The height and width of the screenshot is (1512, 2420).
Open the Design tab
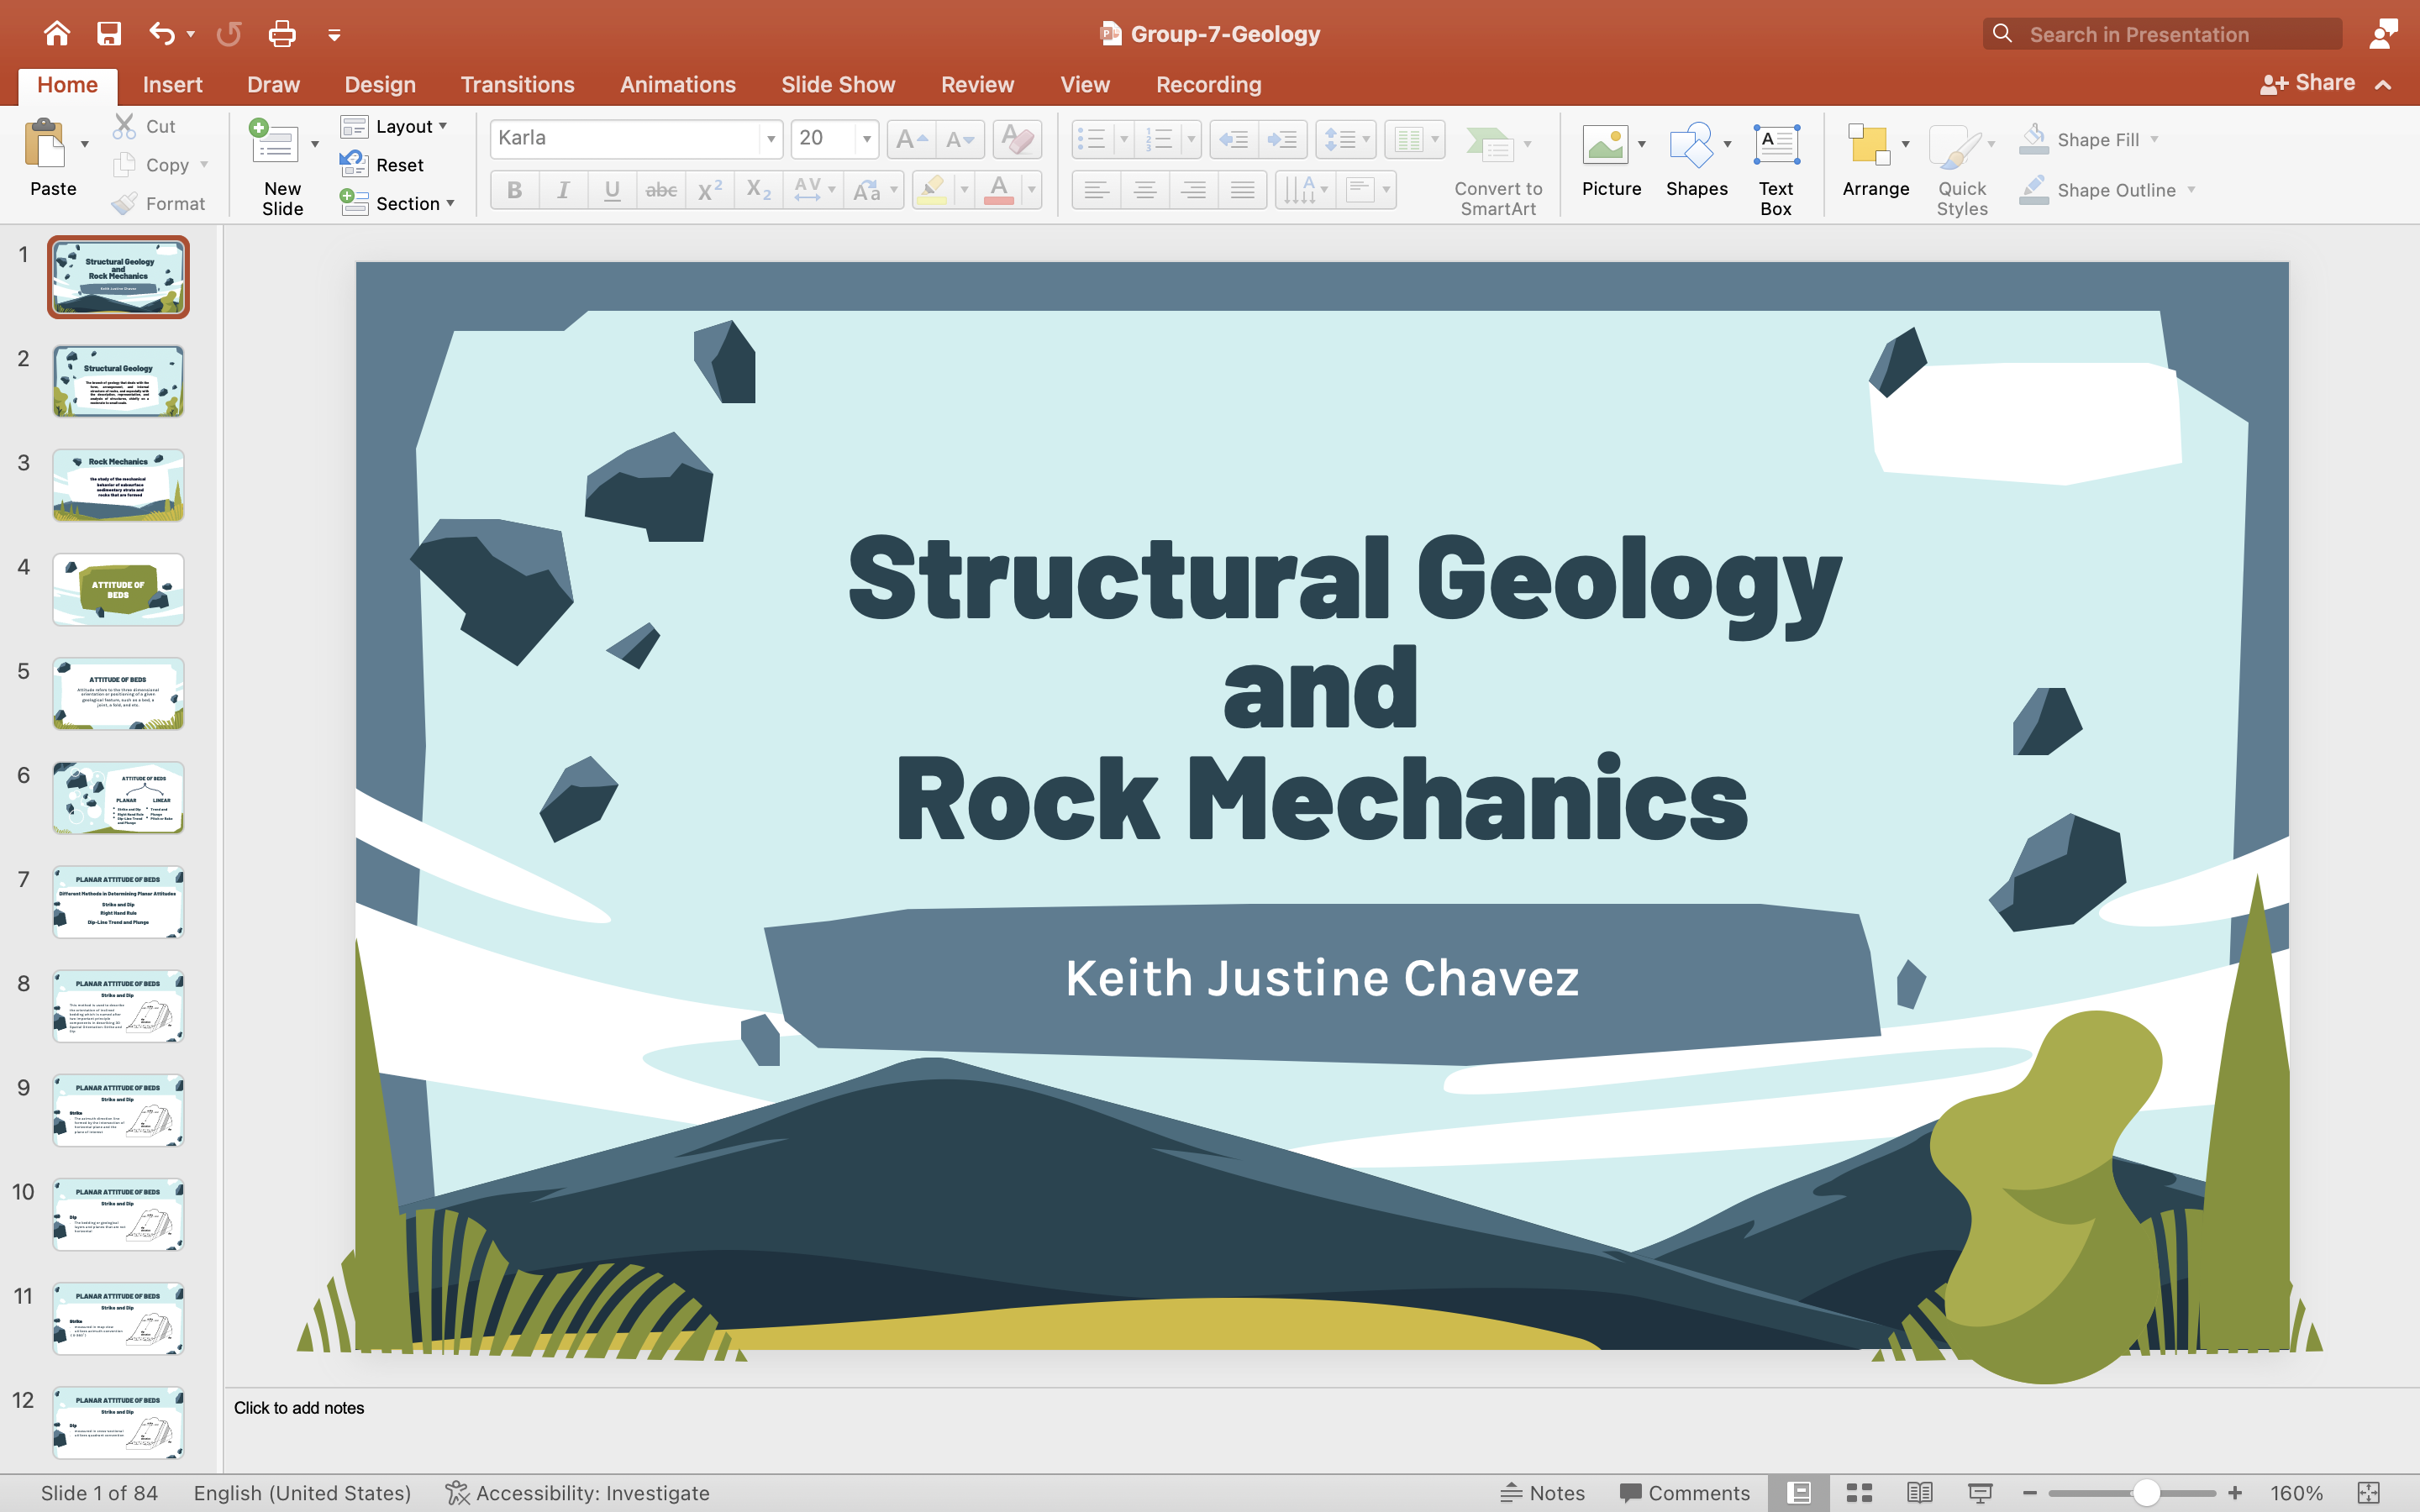click(x=379, y=84)
